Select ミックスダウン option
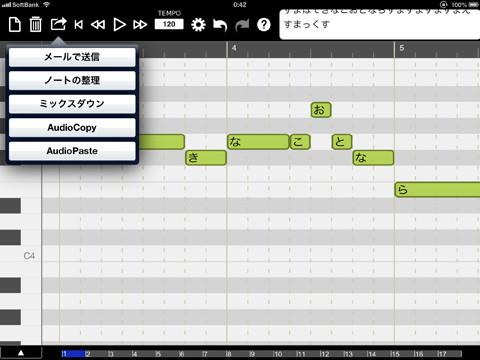The width and height of the screenshot is (480, 360). 72,104
